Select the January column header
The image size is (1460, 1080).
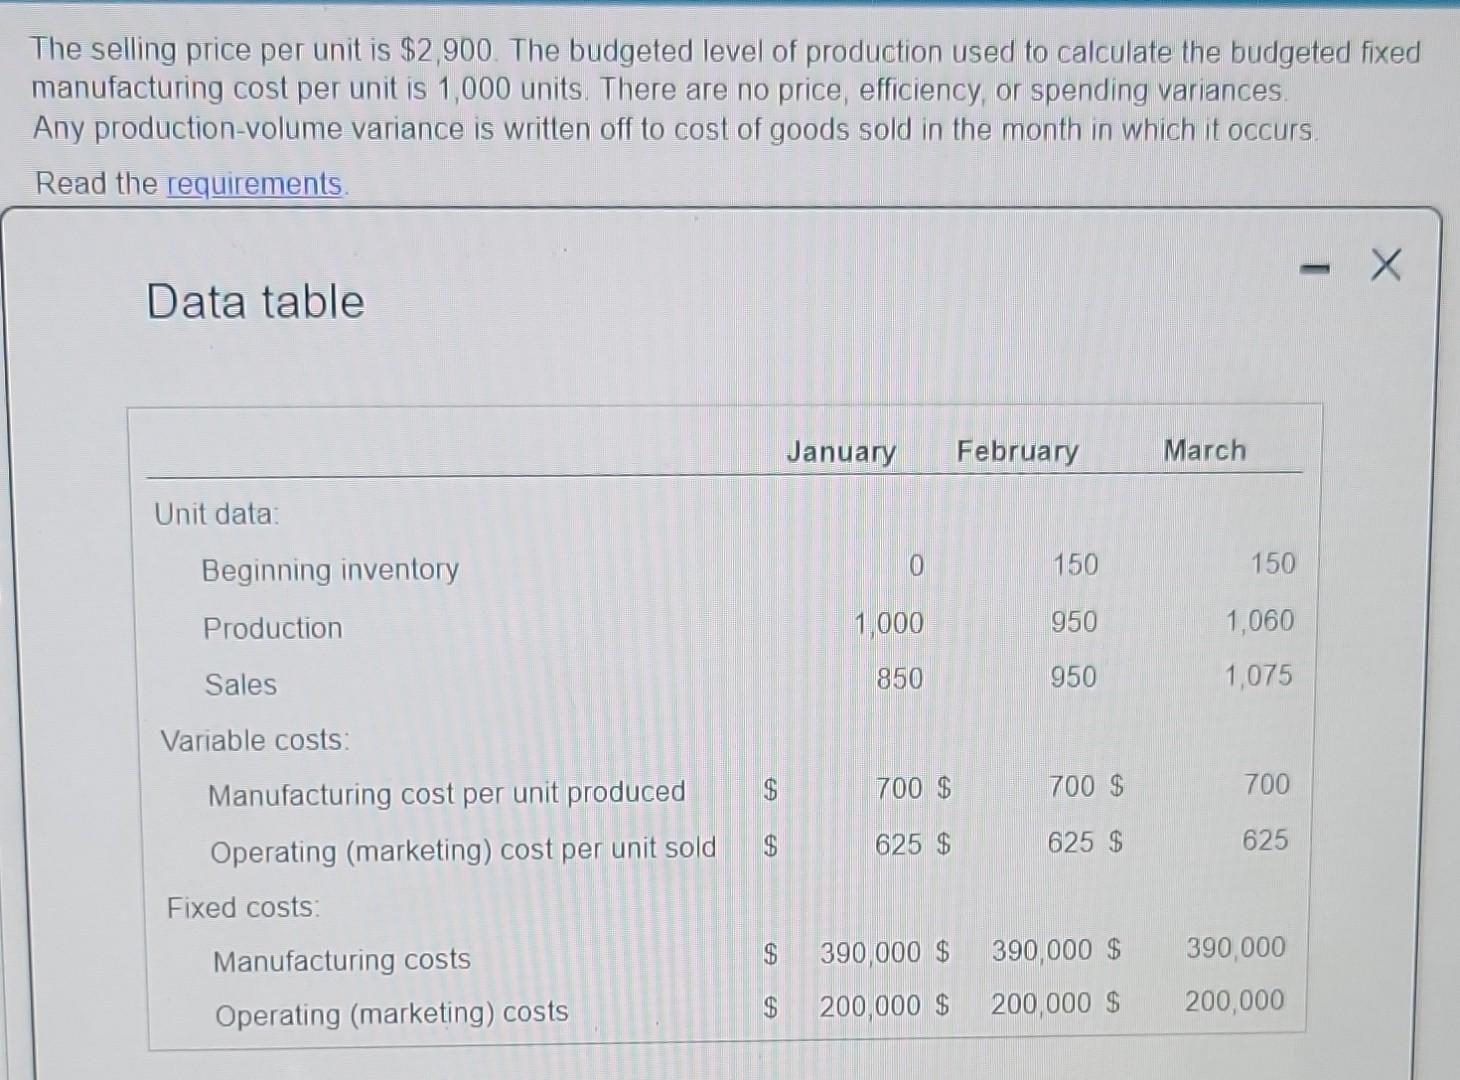click(x=840, y=452)
